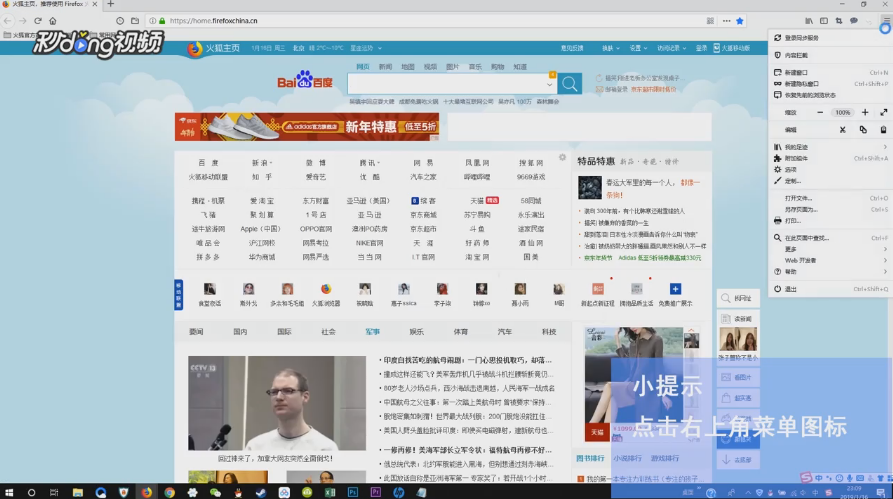The image size is (893, 499).
Task: Select the 地图 search tab above Baidu box
Action: point(408,67)
